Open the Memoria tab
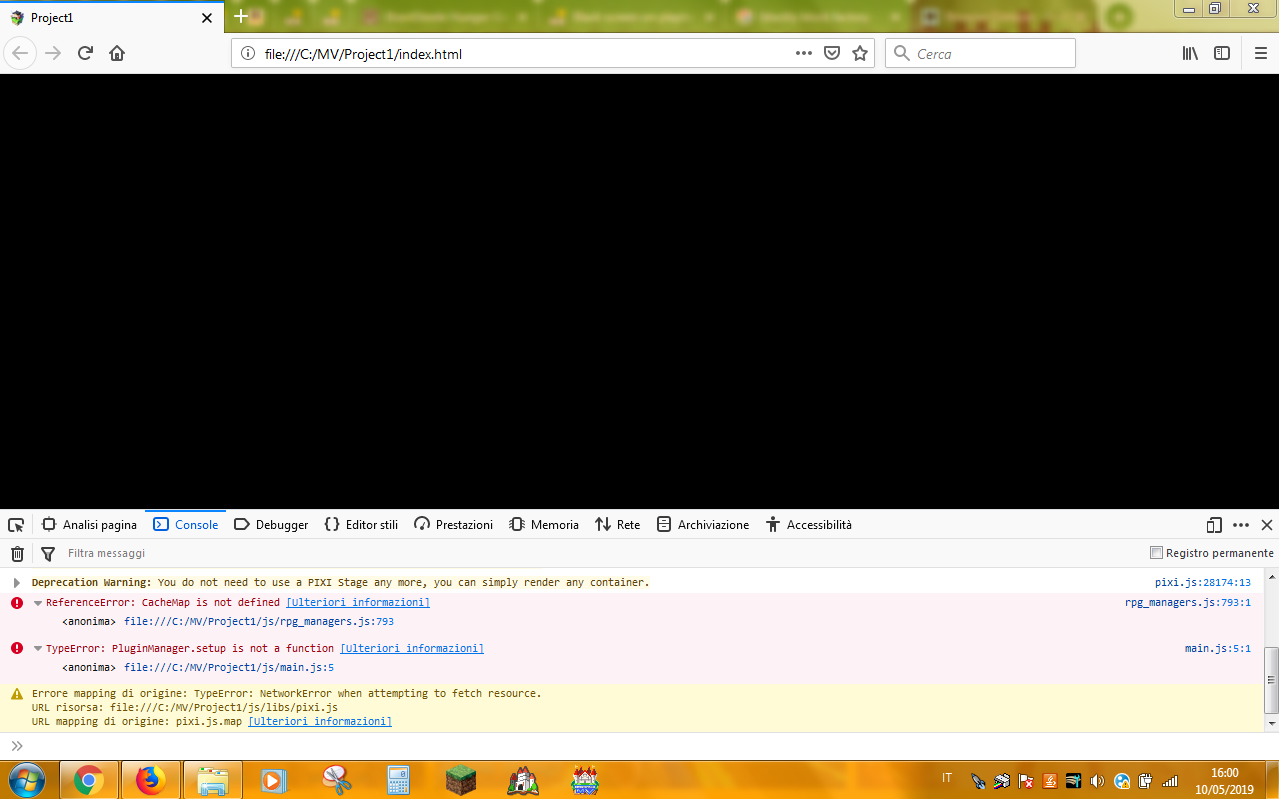This screenshot has height=799, width=1279. (544, 525)
